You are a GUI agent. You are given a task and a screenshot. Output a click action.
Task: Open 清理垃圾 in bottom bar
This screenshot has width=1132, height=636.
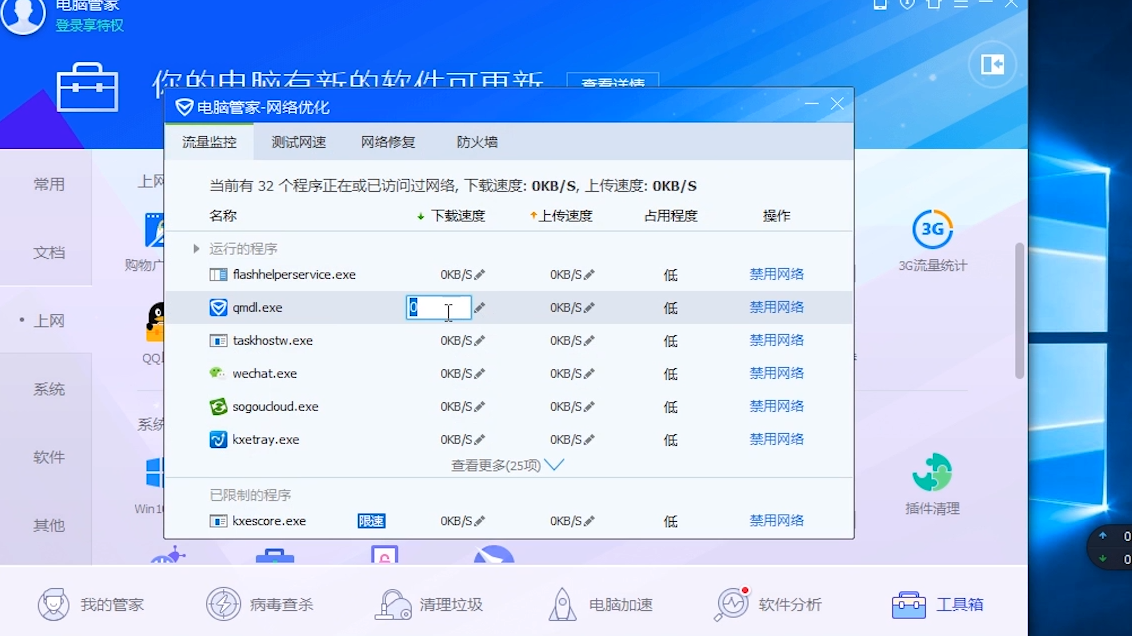point(429,604)
